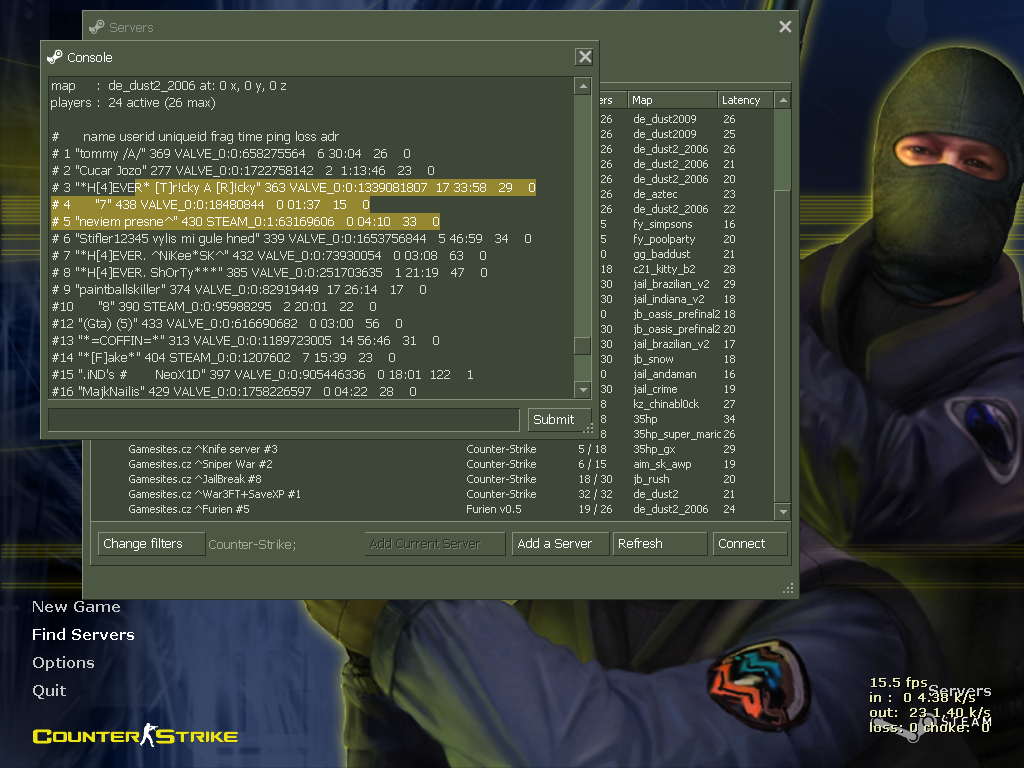Select Gamesites.cz ^War3FT+SaveXP #1 server

pos(432,494)
